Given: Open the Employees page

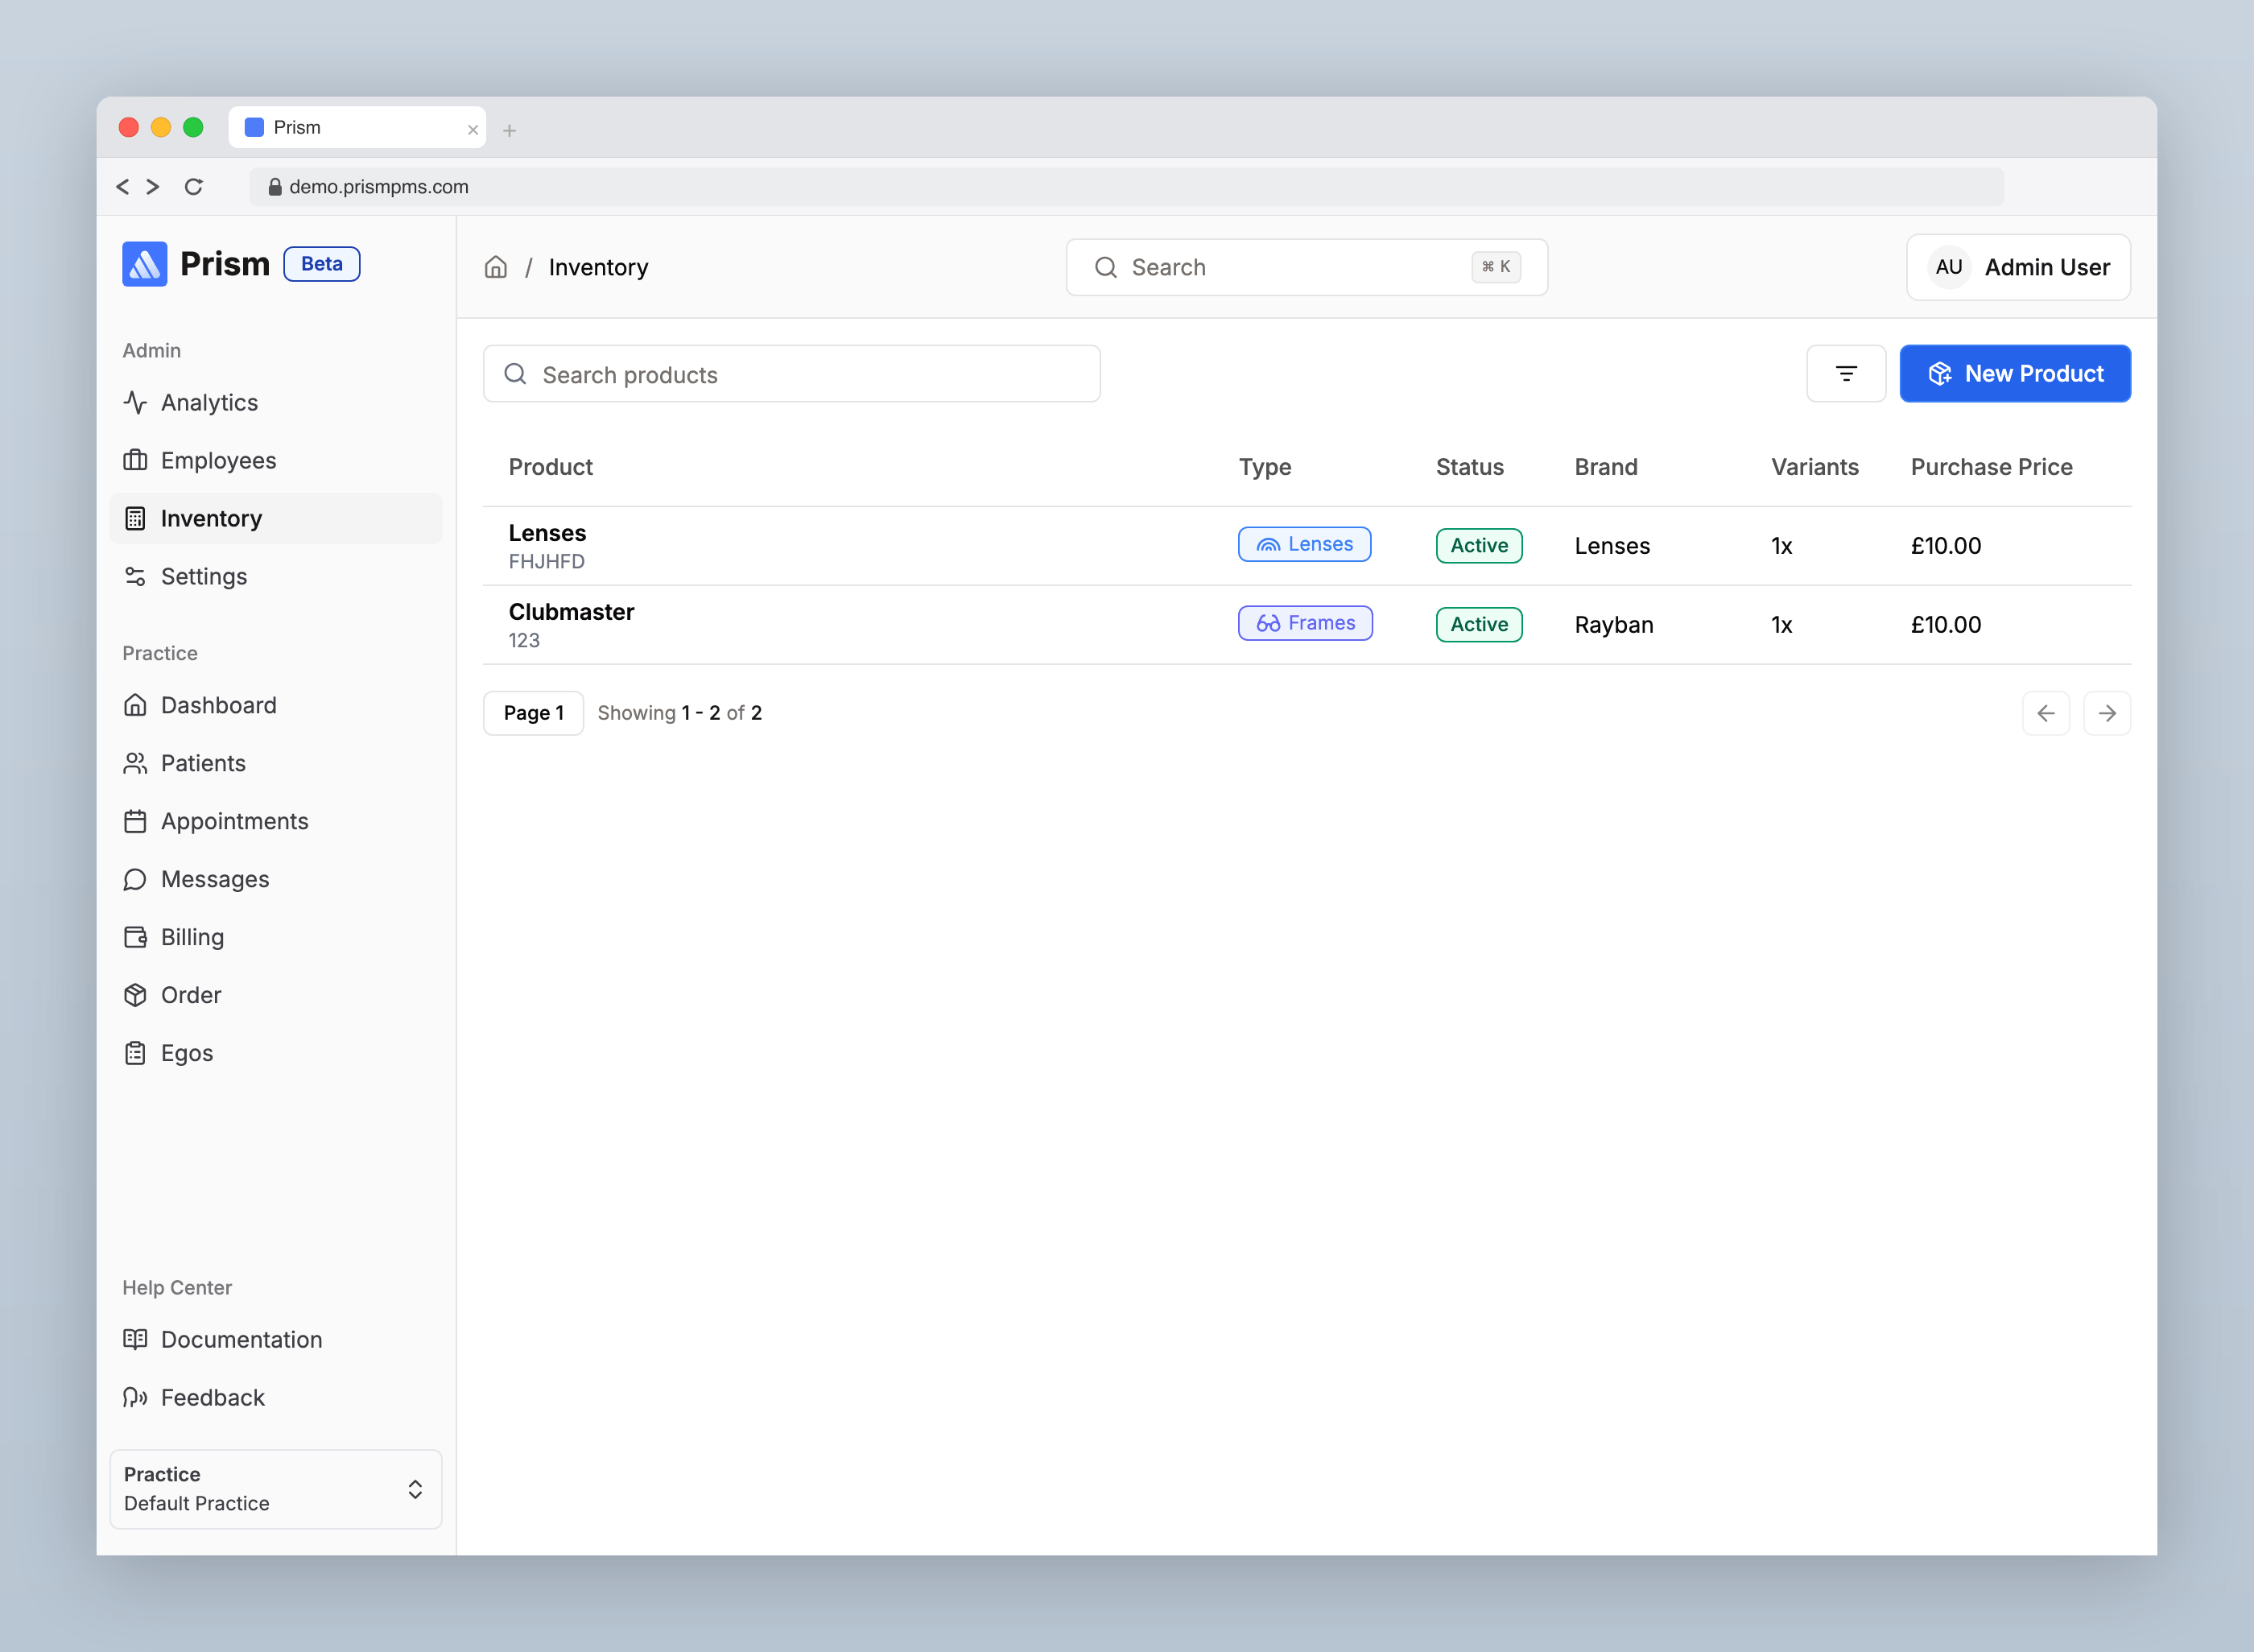Looking at the screenshot, I should pyautogui.click(x=218, y=460).
